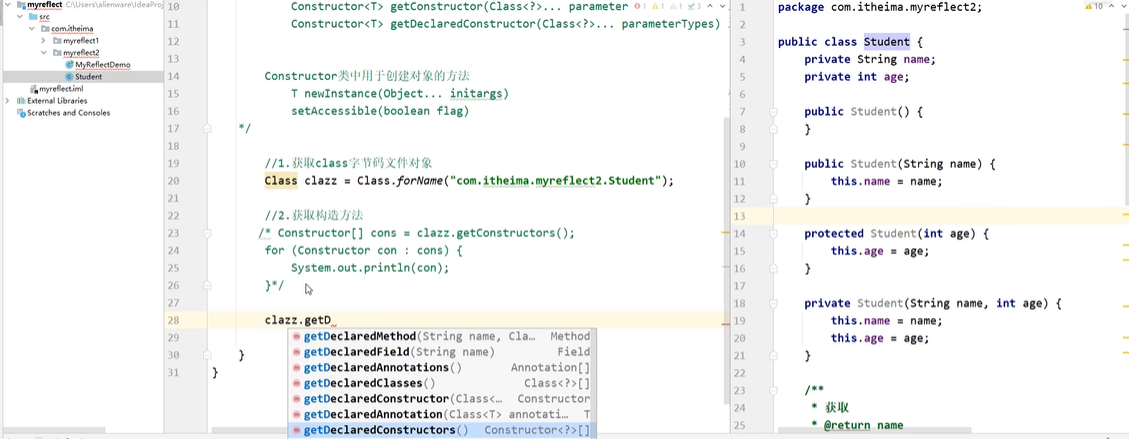
Task: Click method icon beside getDeclaredClasses
Action: click(296, 384)
